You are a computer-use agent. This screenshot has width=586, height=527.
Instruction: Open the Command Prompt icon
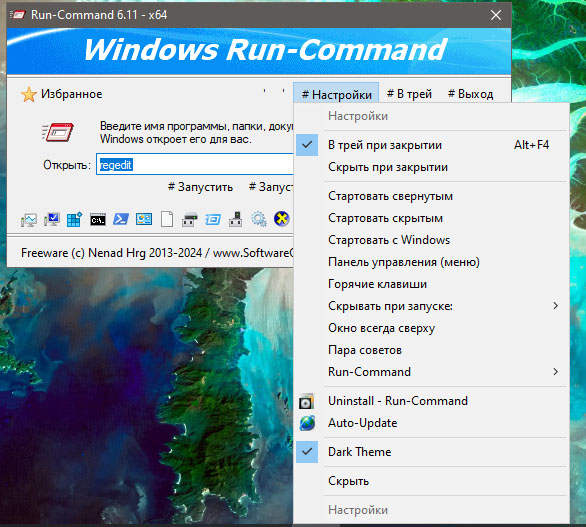[98, 220]
